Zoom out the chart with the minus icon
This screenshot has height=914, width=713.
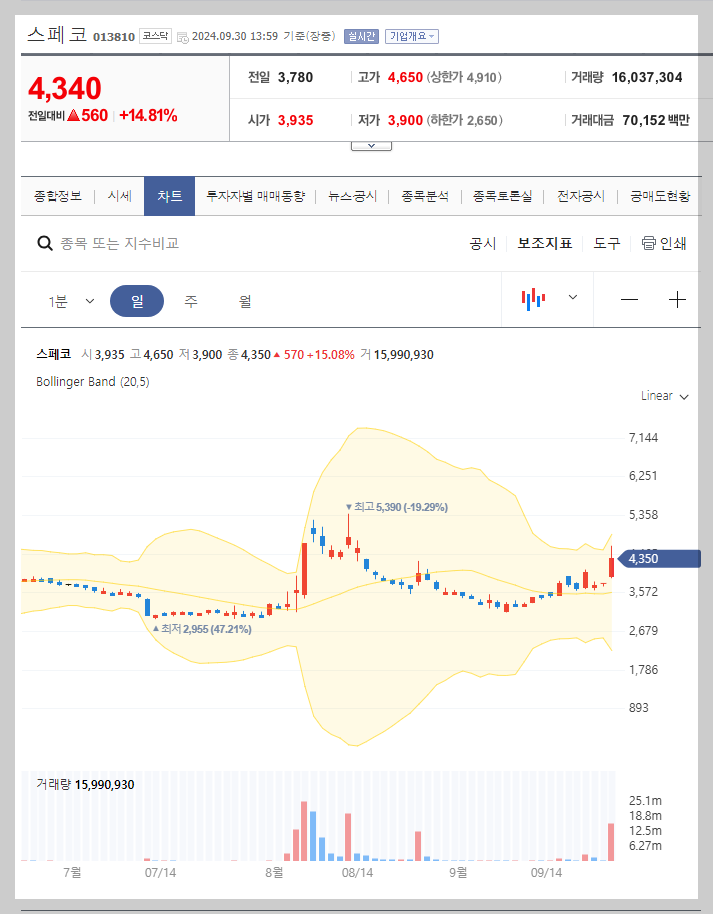(629, 299)
